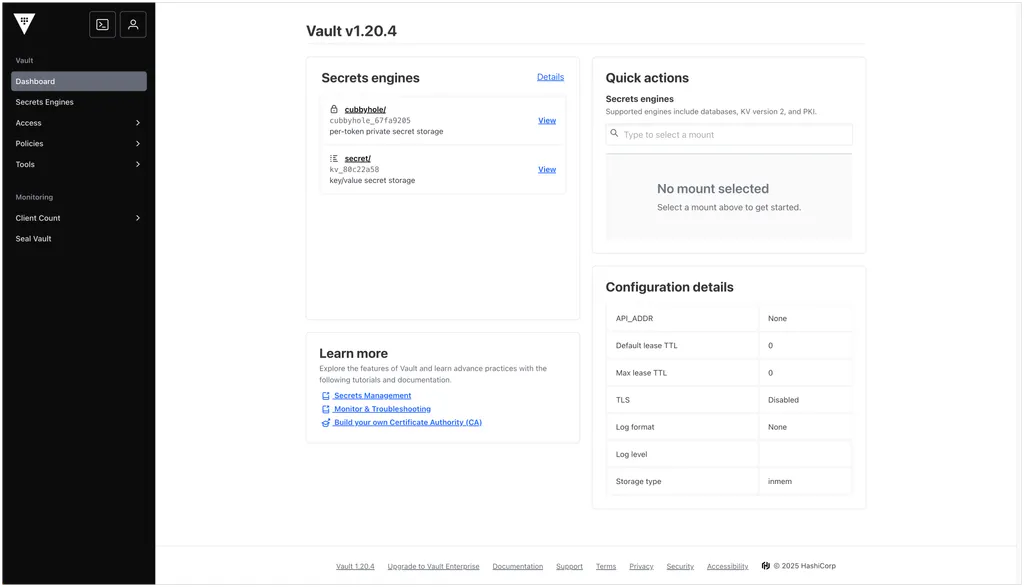Screen dimensions: 1024x587
Task: Click the cubbyhole lock icon
Action: pos(334,109)
